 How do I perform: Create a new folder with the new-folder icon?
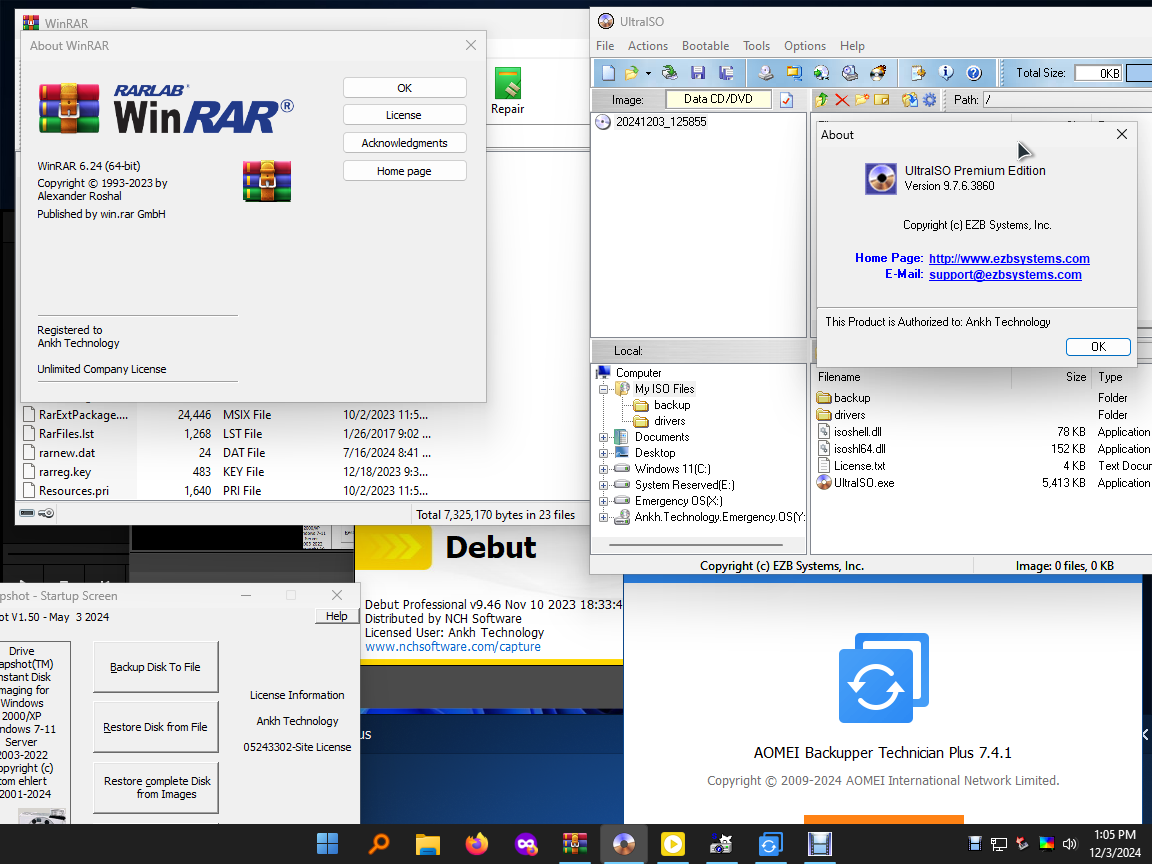(x=859, y=100)
